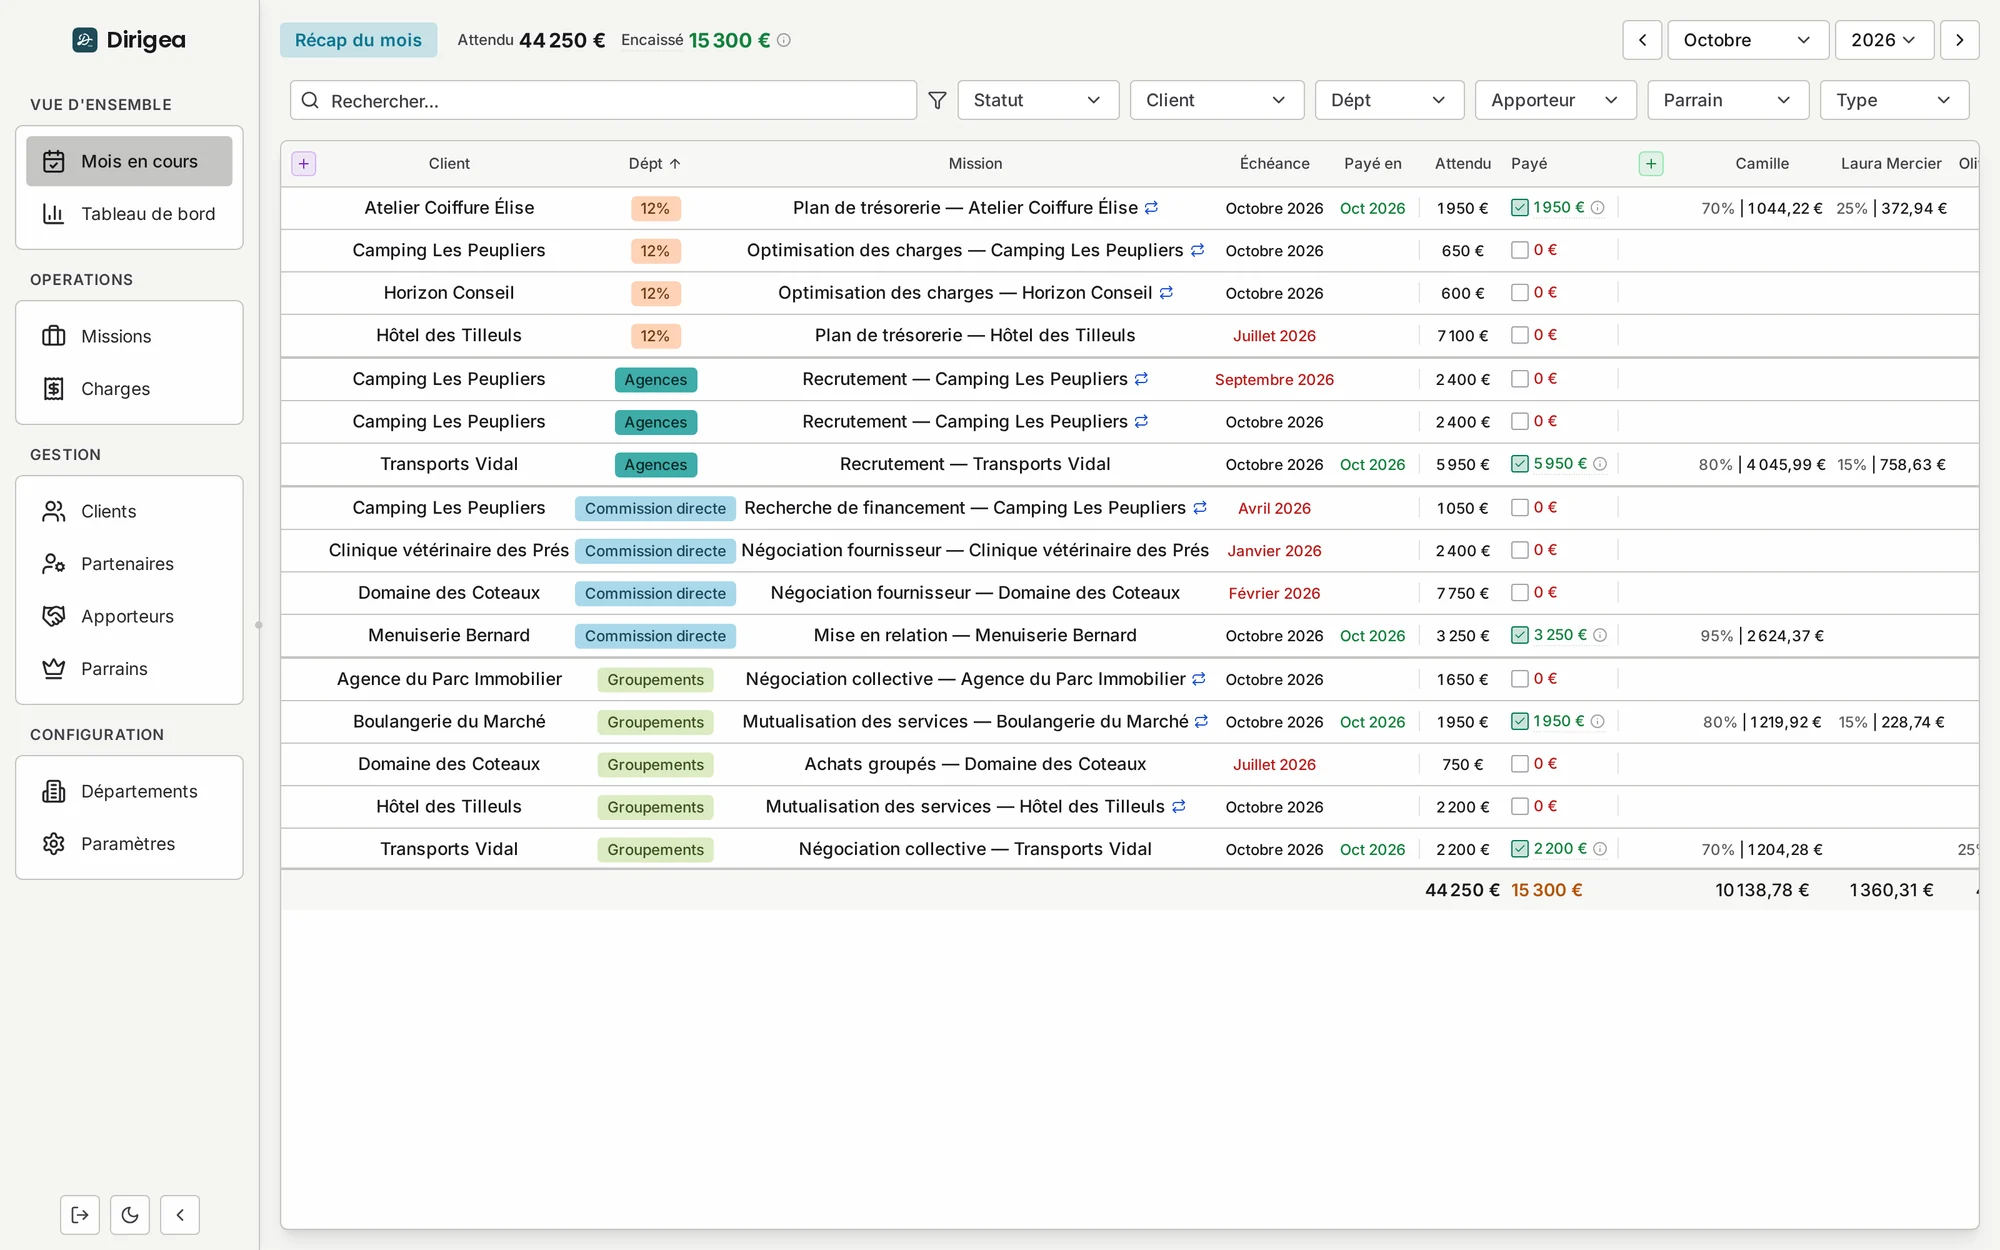Click recurring icon on Agence du Parc Immobilier mission

[1198, 679]
